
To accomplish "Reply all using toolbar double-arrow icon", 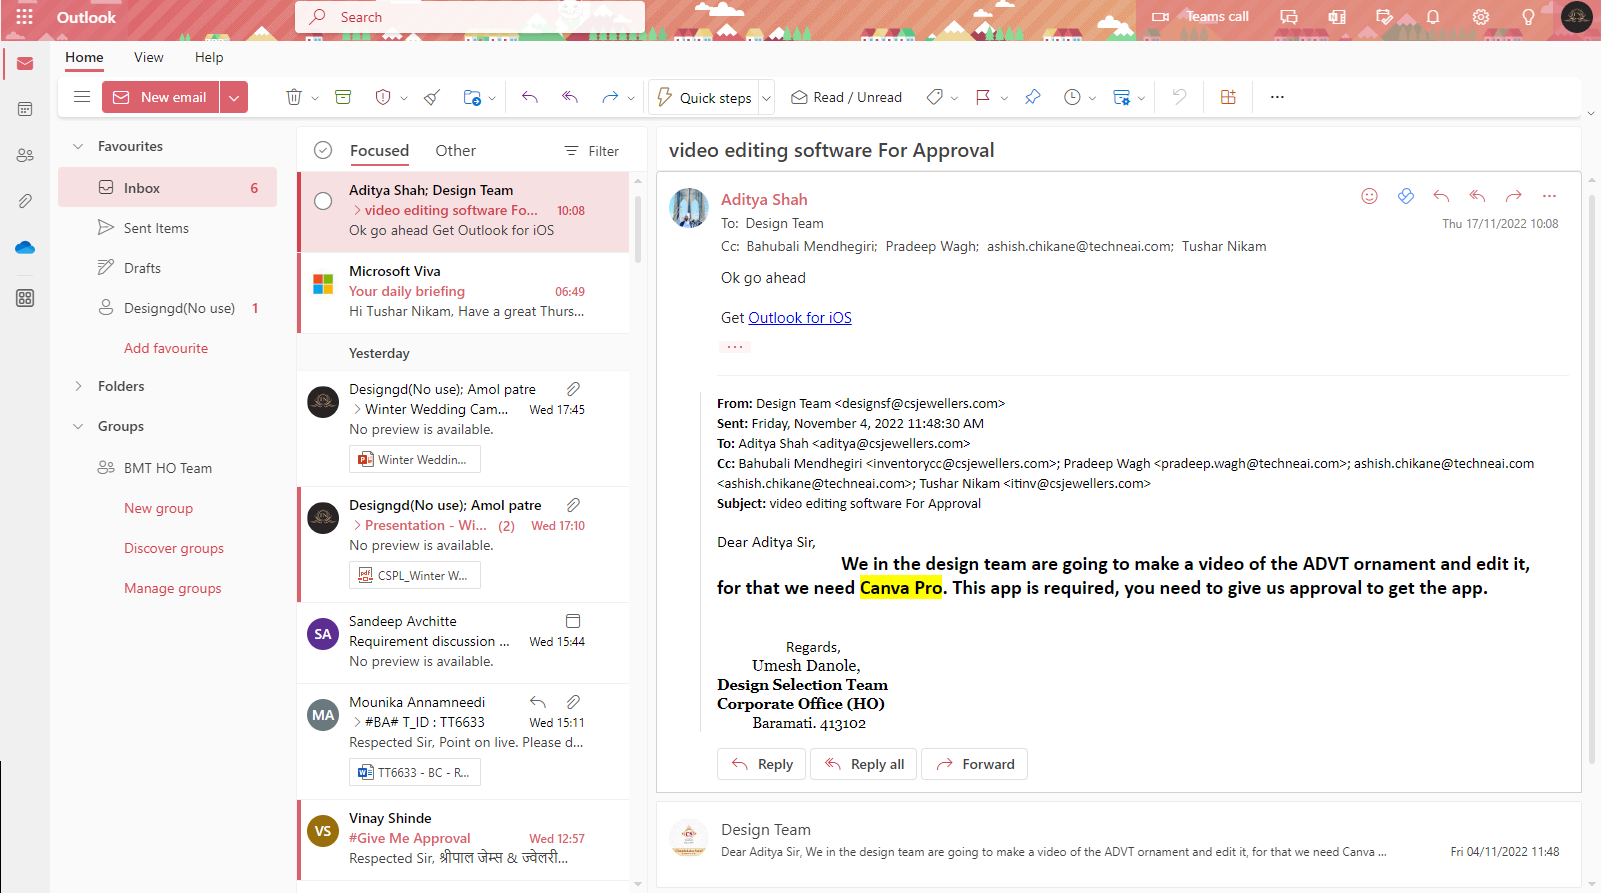I will [x=570, y=97].
